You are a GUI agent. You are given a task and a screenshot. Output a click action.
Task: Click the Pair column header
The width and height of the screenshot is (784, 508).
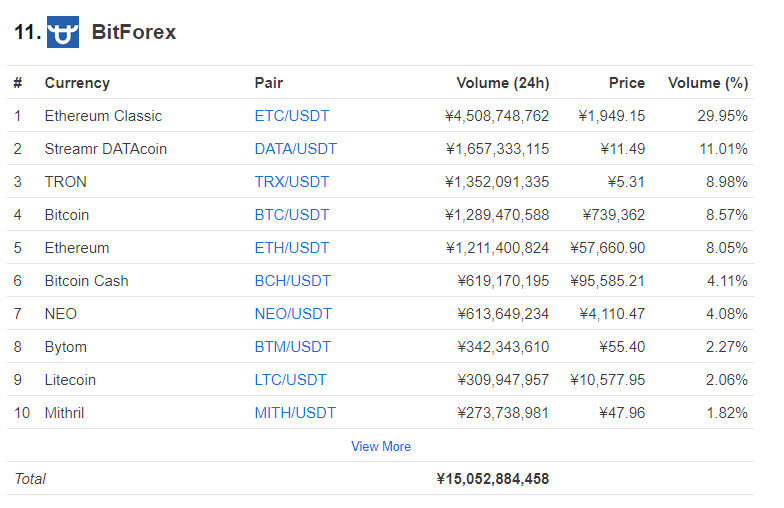point(268,83)
